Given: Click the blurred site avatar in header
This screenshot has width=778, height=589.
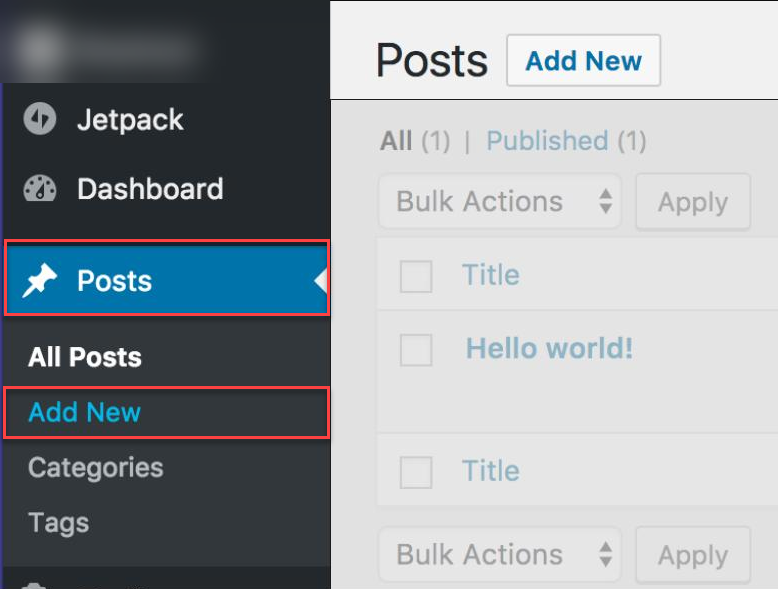Looking at the screenshot, I should (42, 47).
